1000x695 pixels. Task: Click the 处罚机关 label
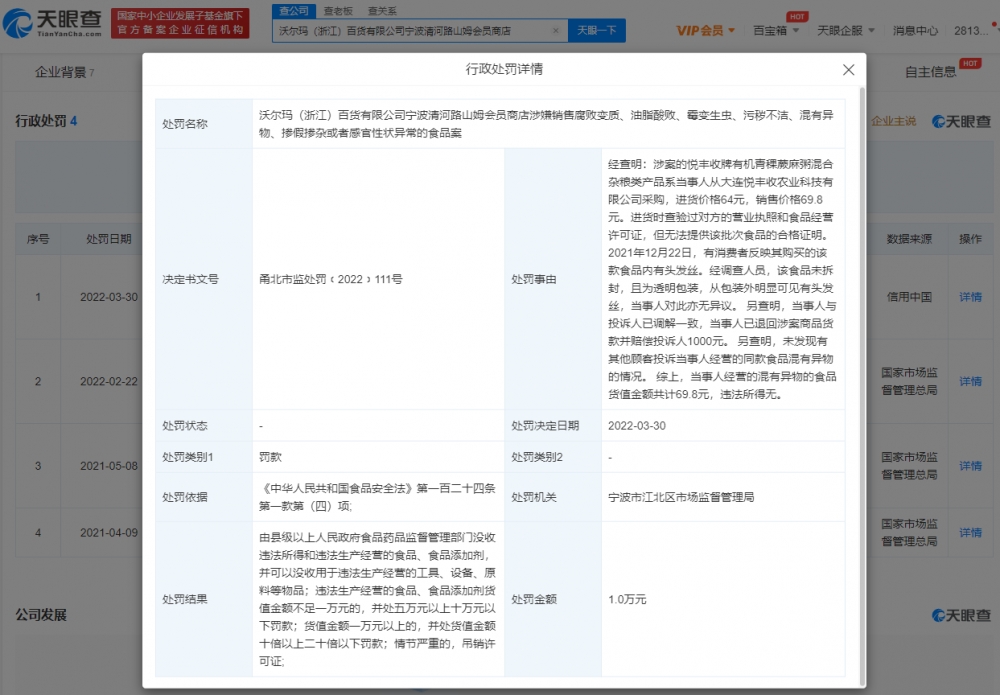(x=534, y=497)
